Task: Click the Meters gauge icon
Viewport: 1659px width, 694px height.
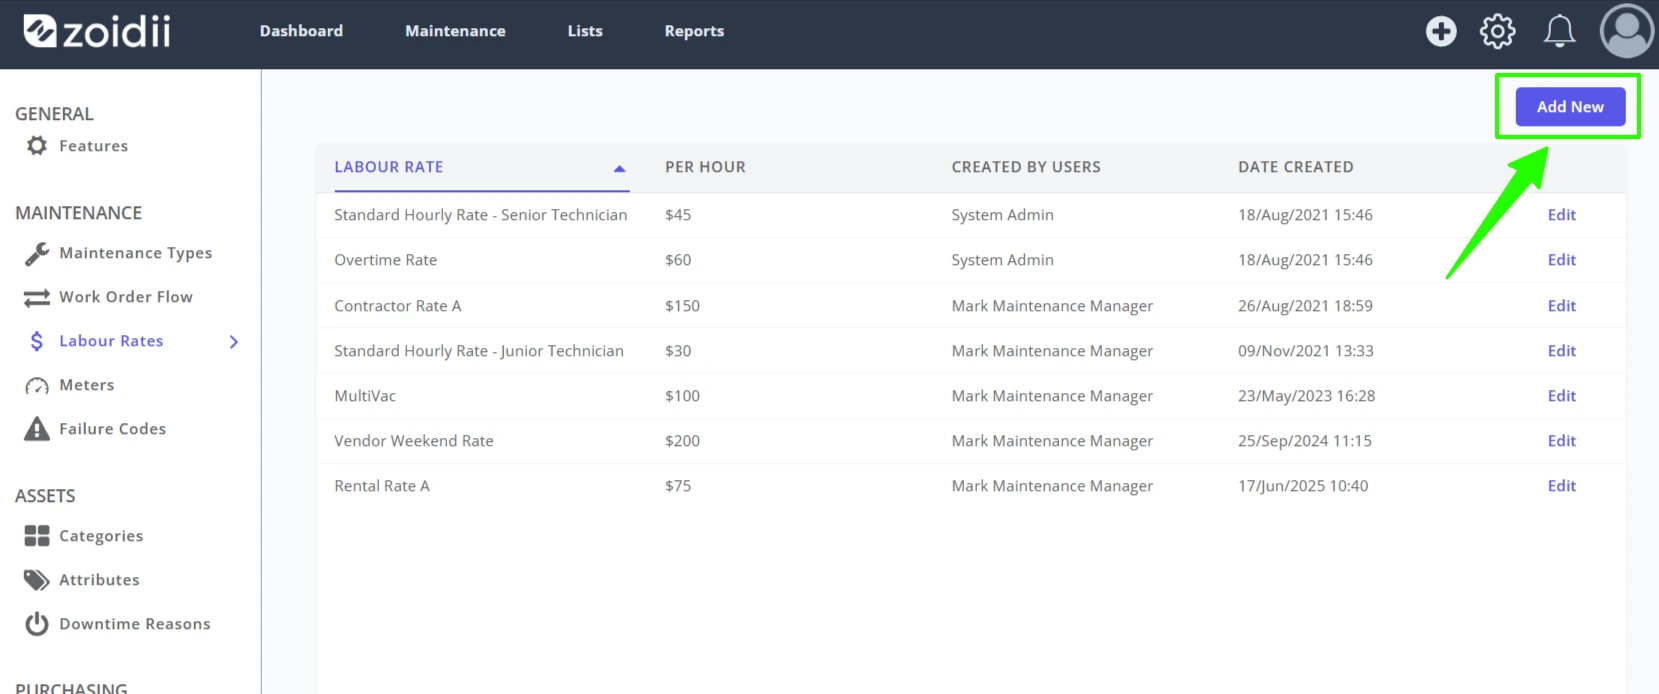Action: point(37,386)
